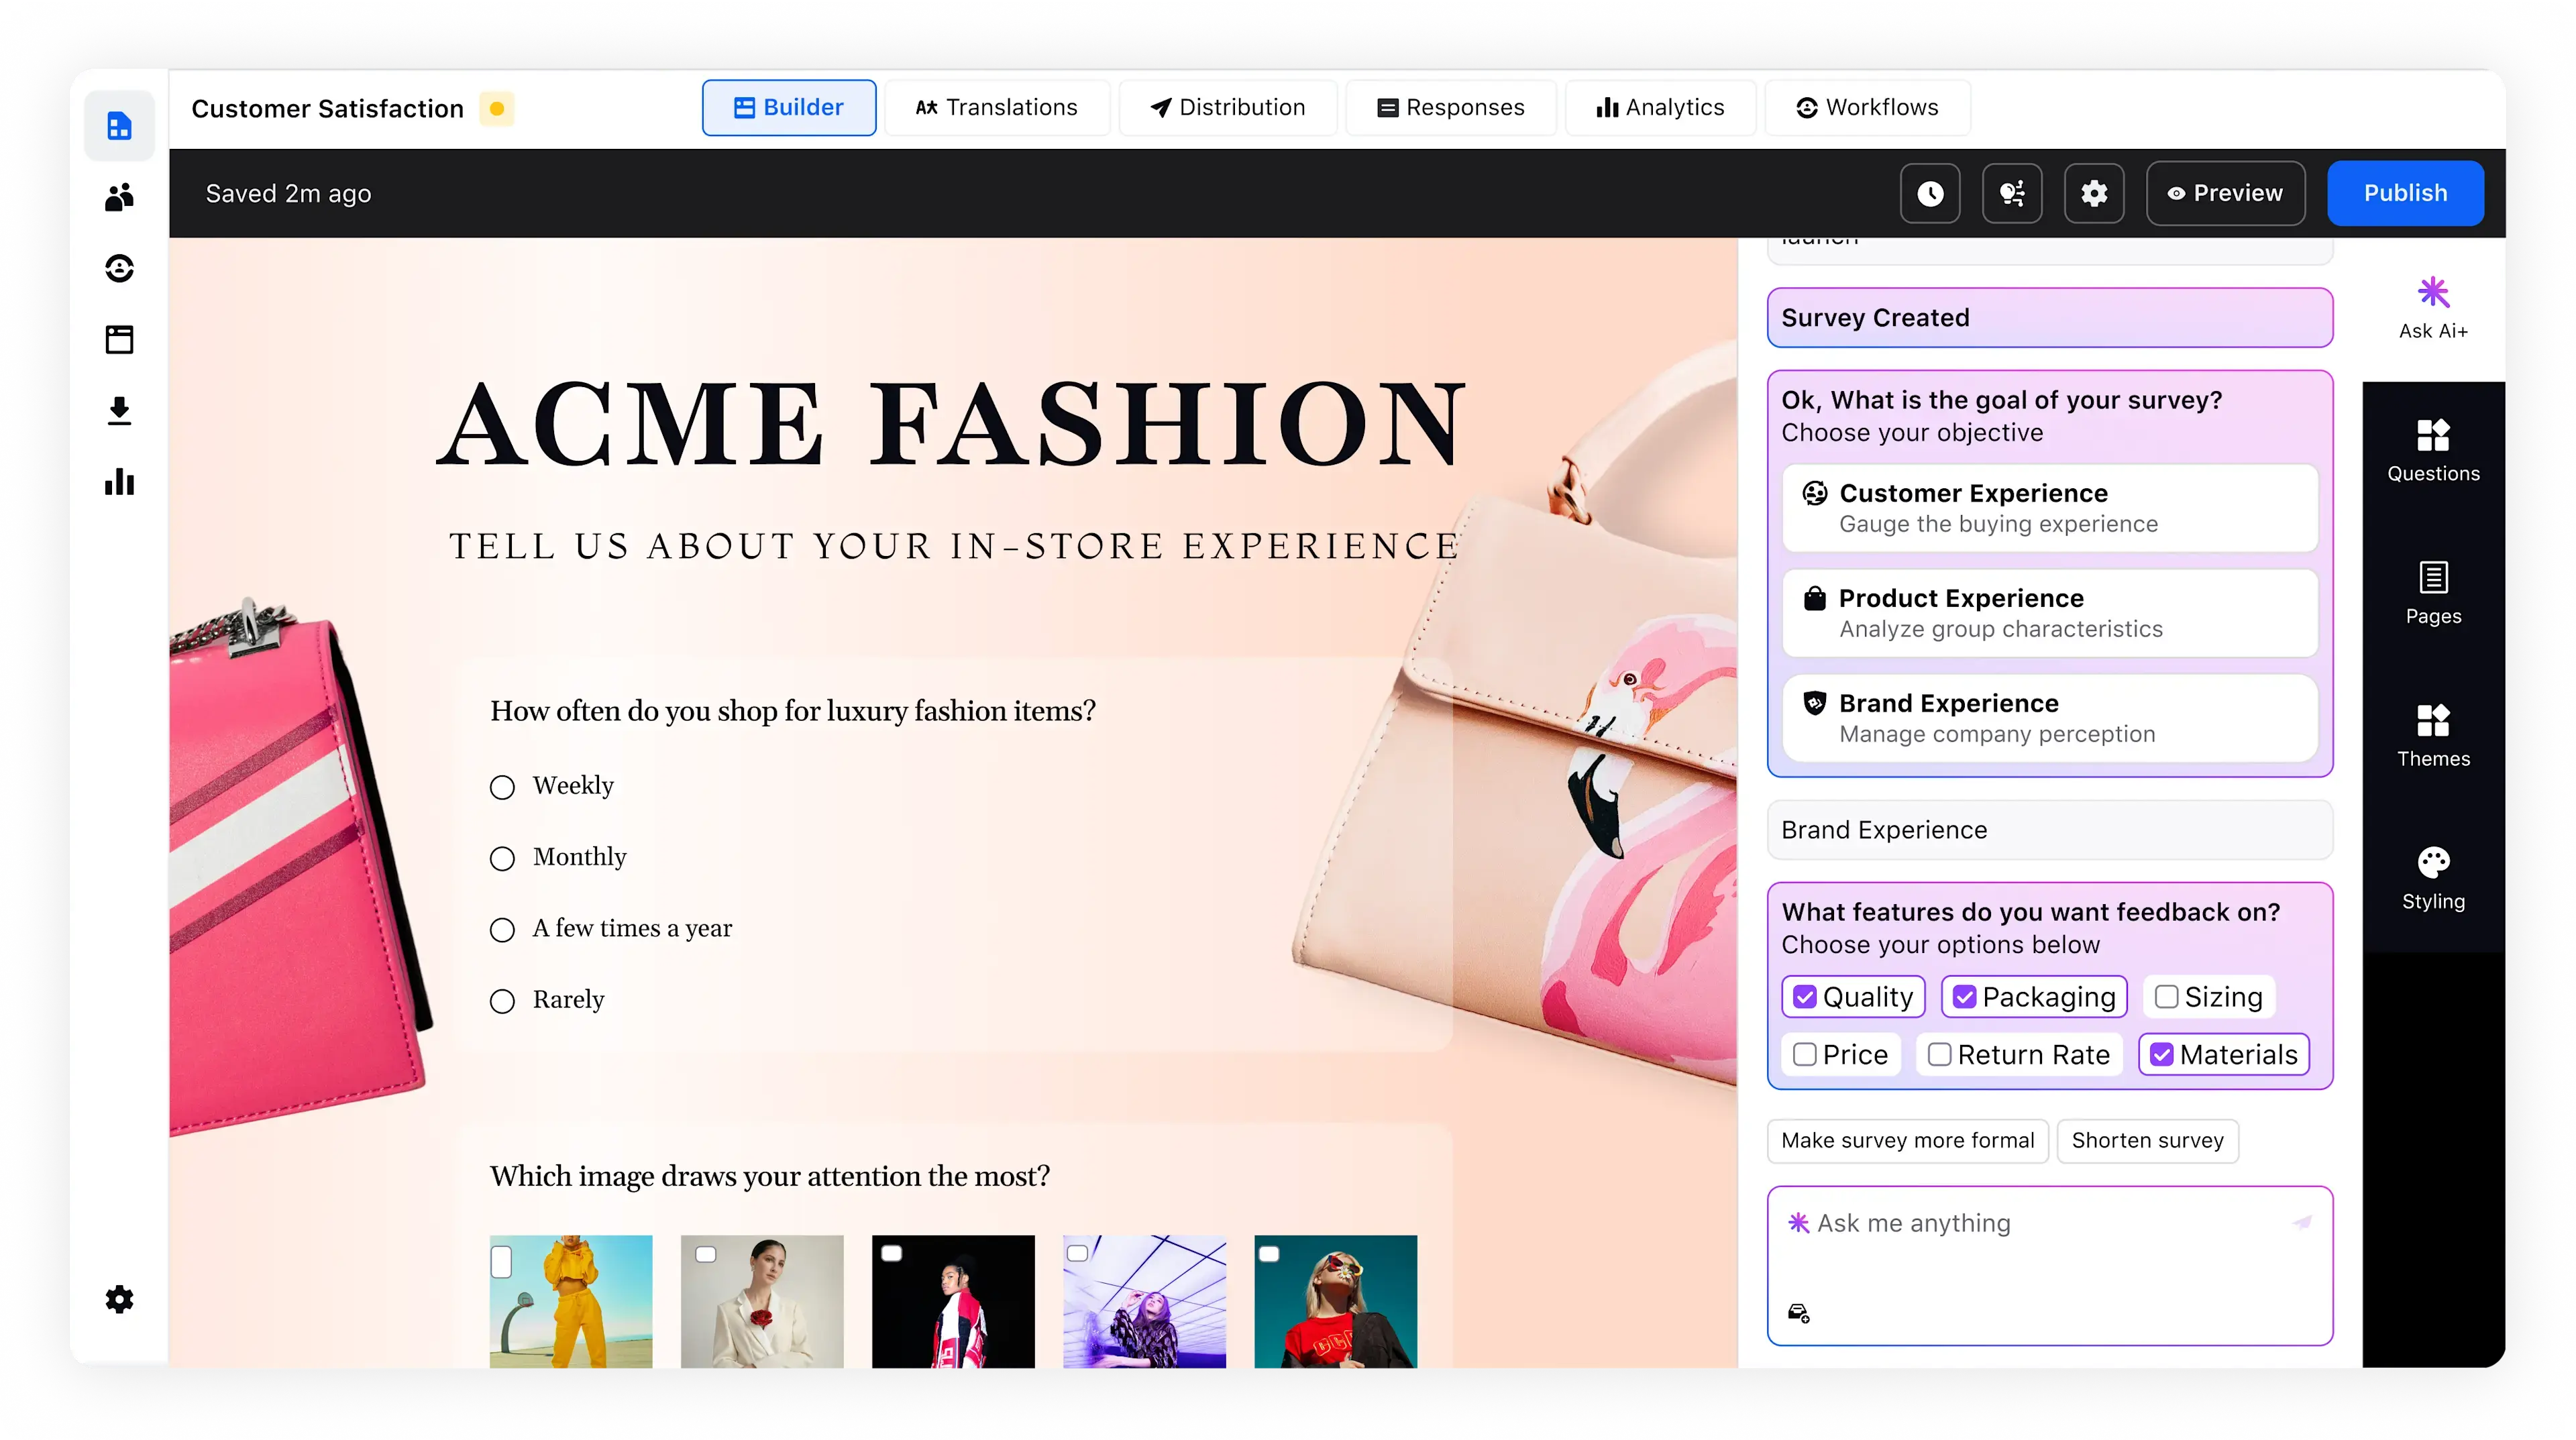The image size is (2576, 1440).
Task: Click the history clock icon
Action: pyautogui.click(x=1929, y=193)
